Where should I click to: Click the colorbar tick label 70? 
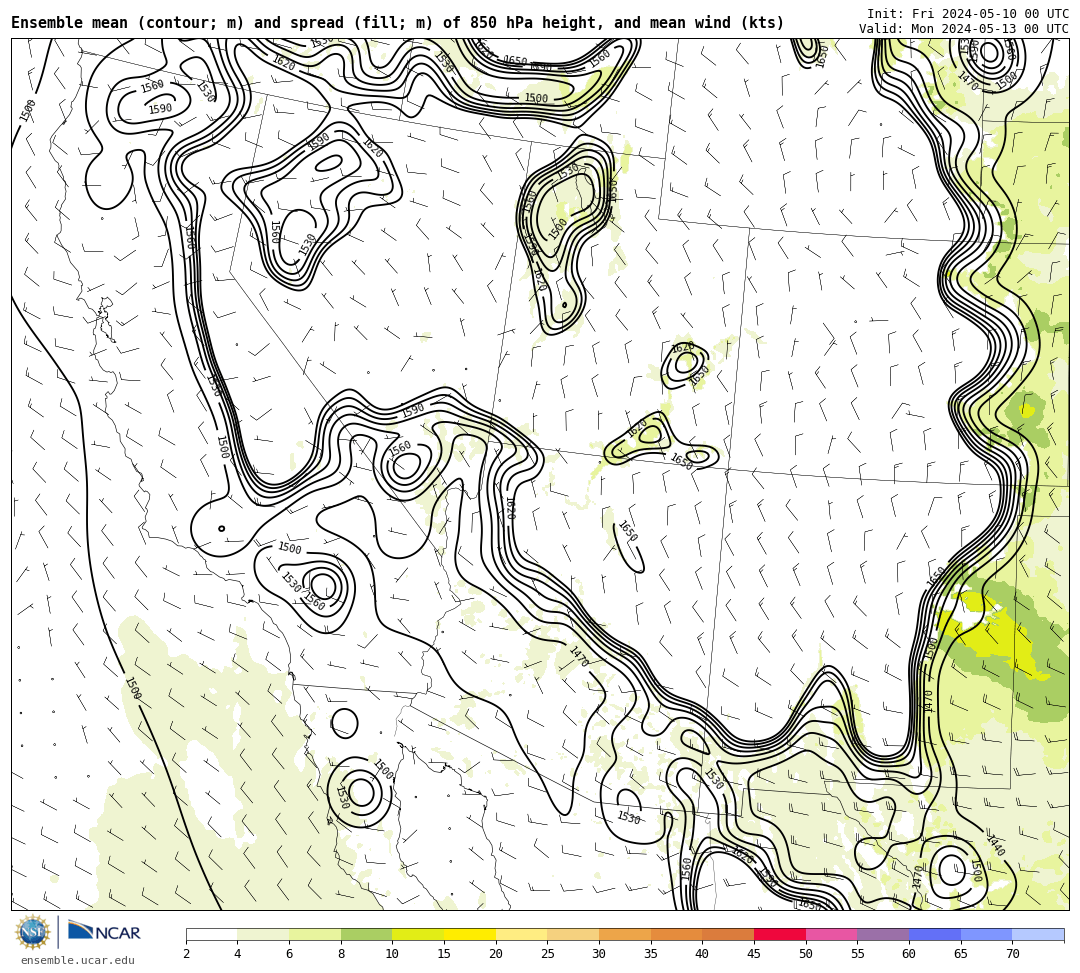click(x=1012, y=954)
